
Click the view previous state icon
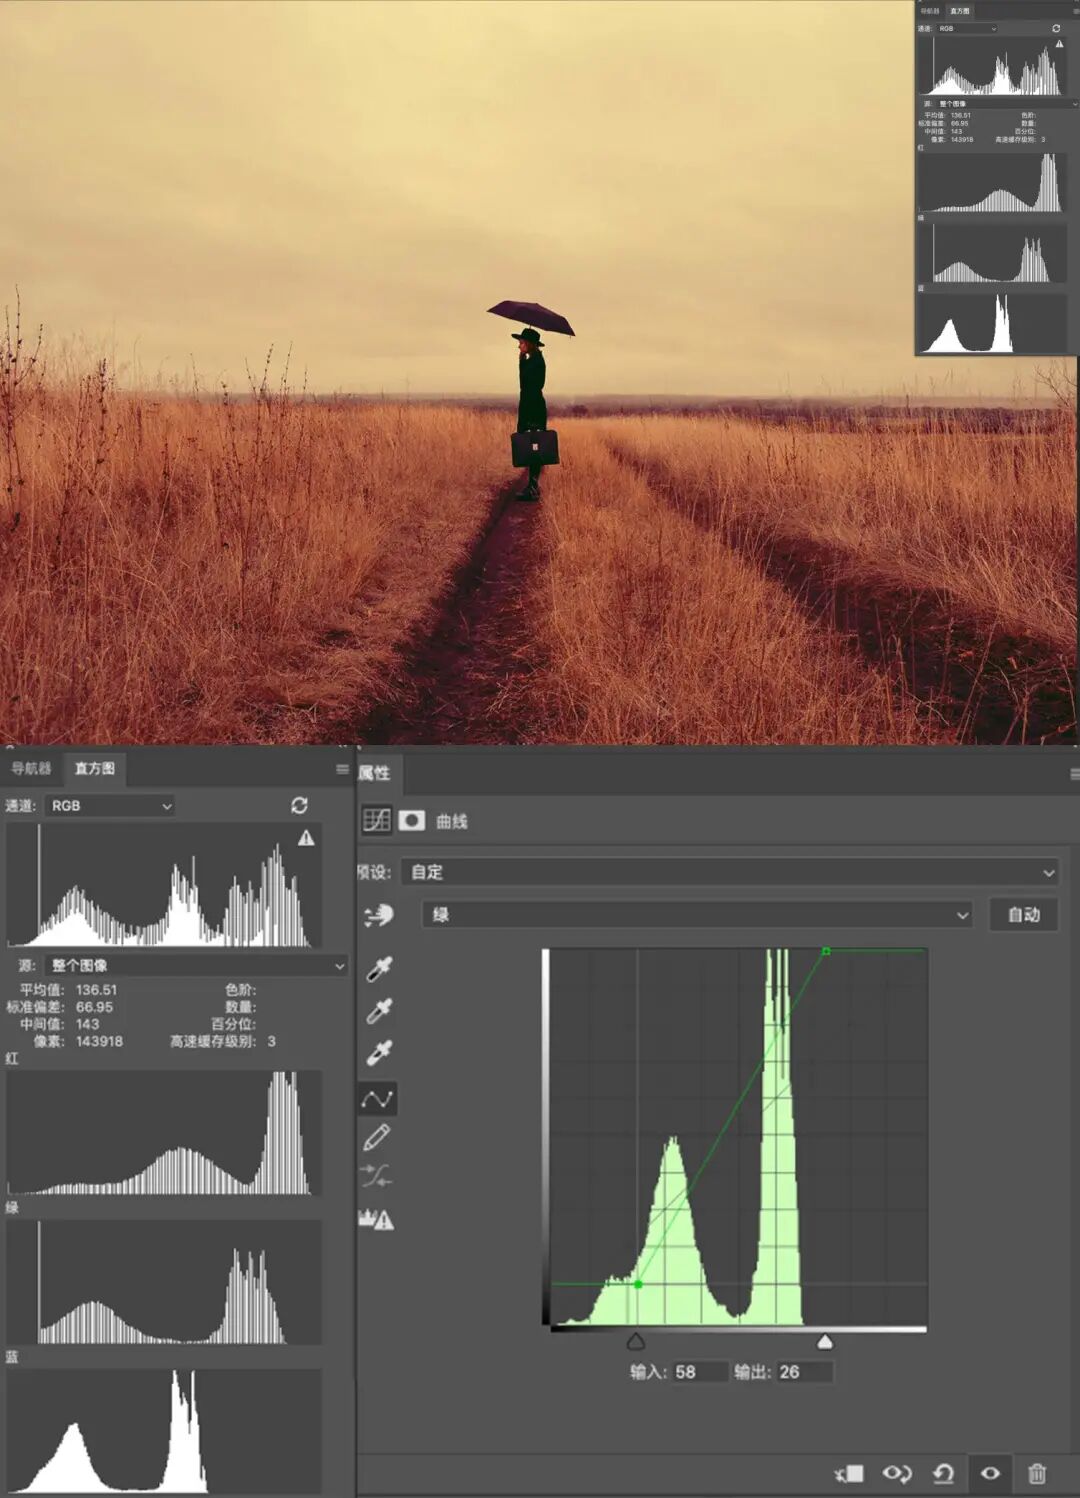click(897, 1473)
